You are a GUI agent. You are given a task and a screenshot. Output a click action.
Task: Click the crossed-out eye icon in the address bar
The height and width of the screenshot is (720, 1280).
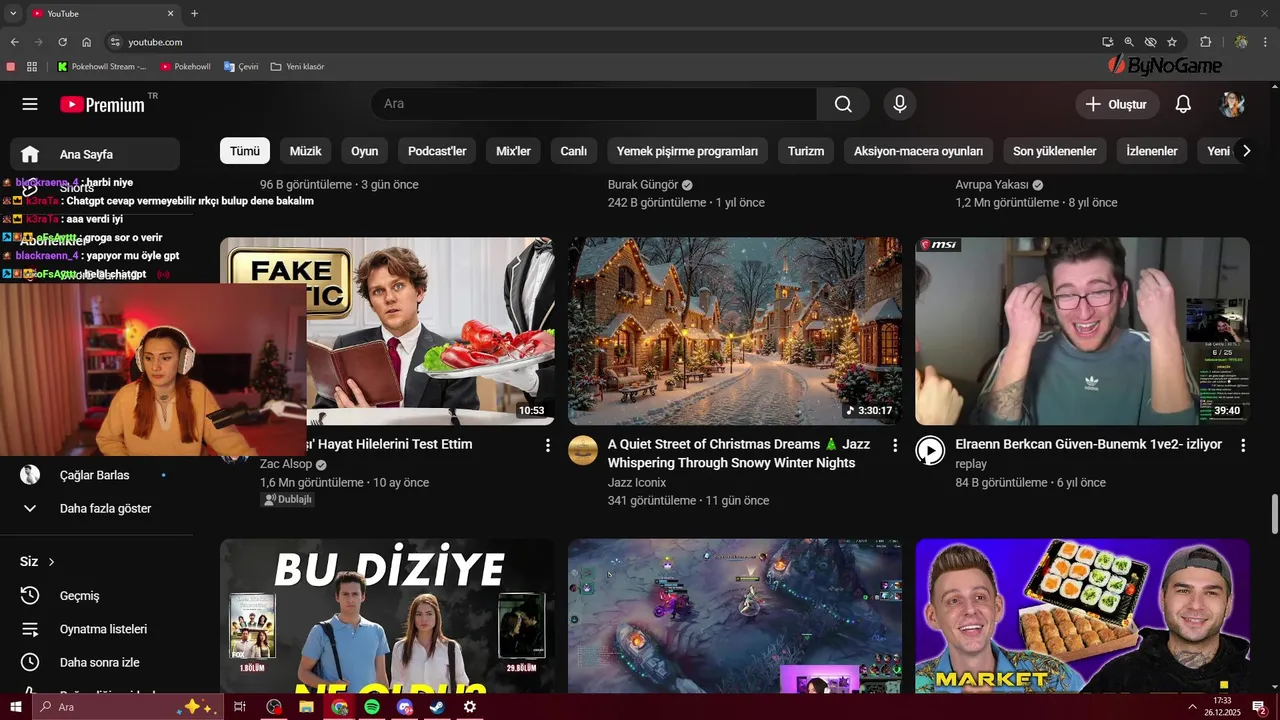[1150, 42]
